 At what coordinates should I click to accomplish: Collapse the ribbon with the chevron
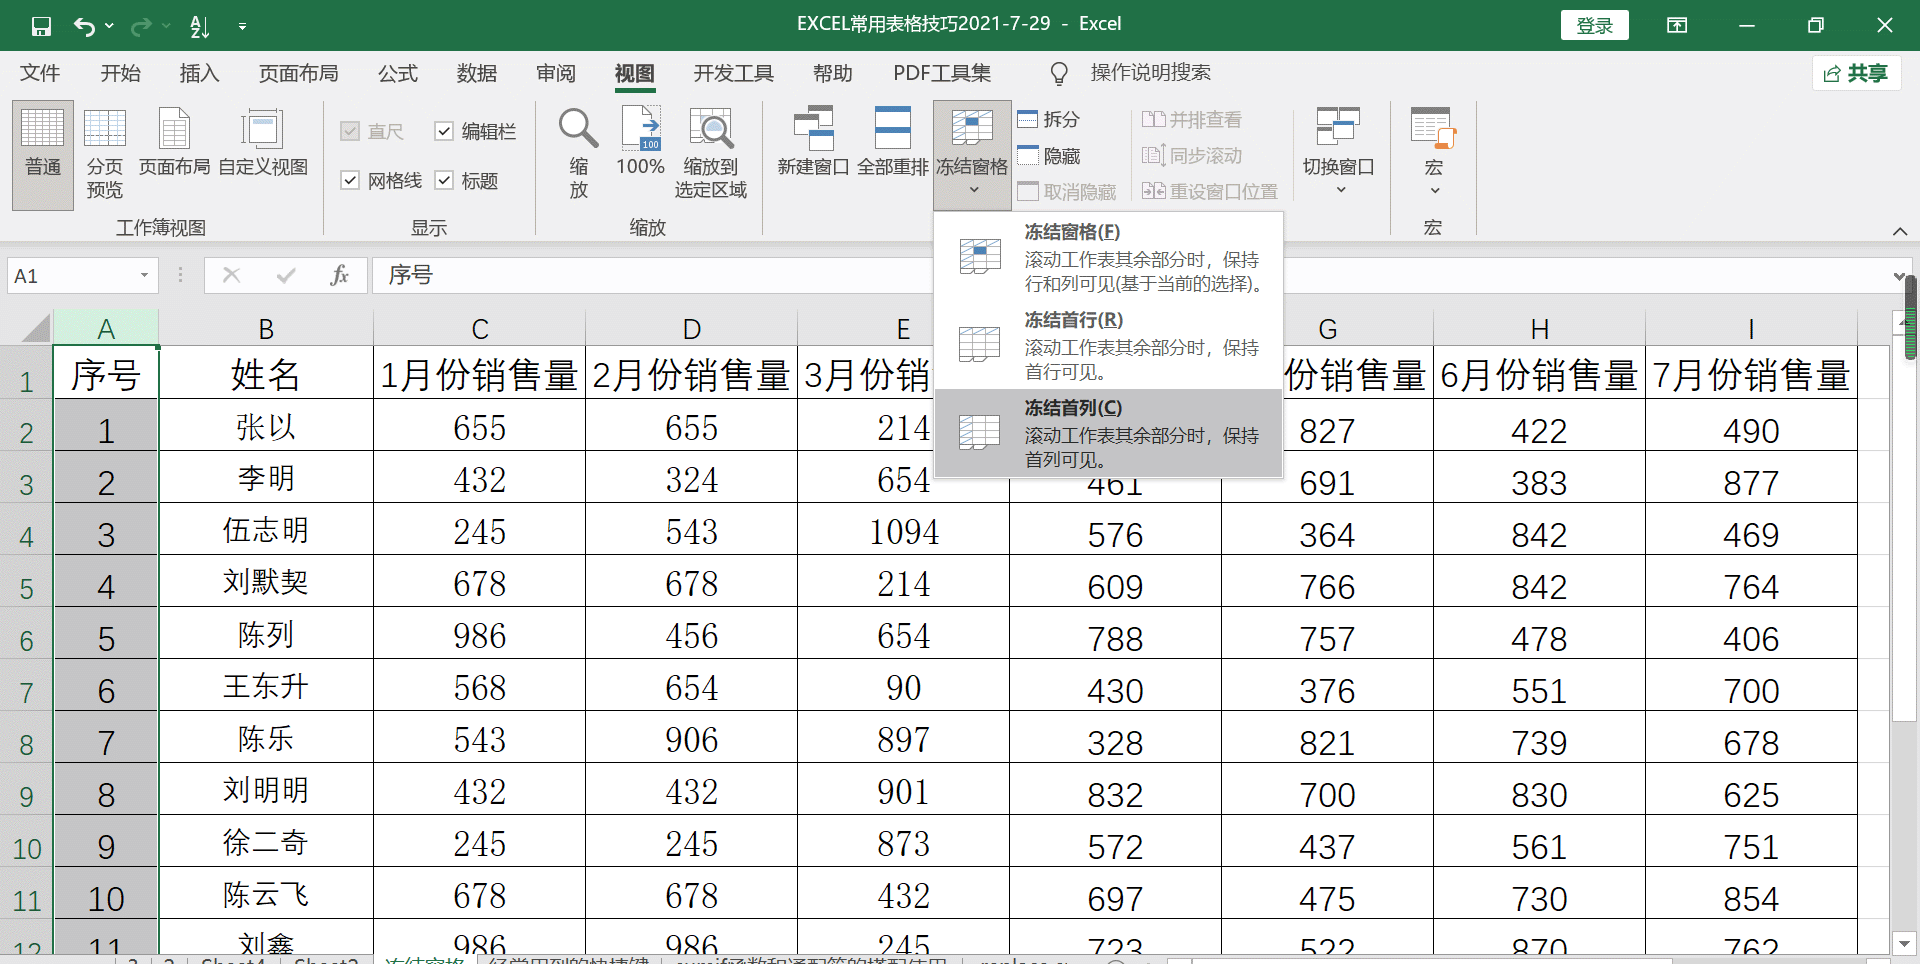(1899, 231)
